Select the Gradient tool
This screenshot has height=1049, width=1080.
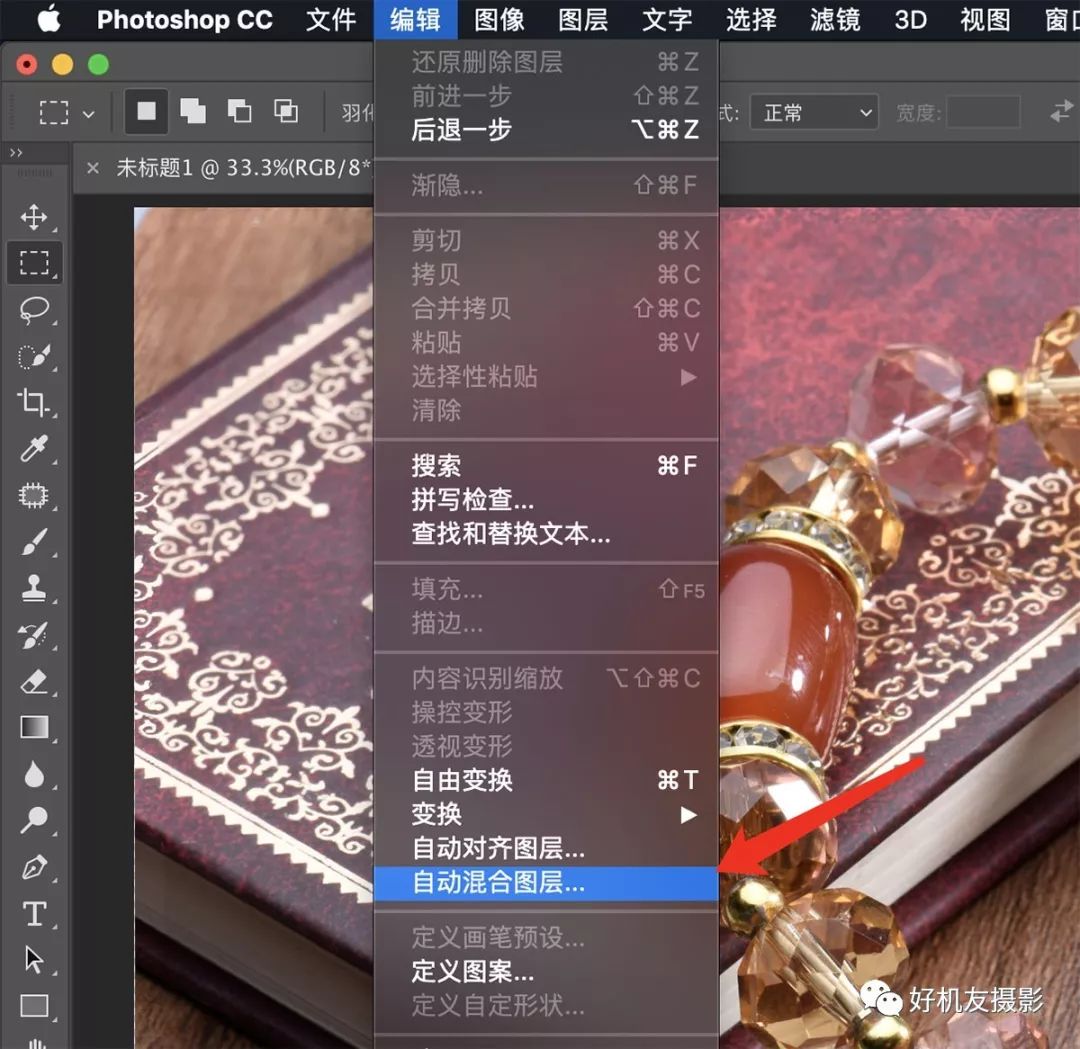34,727
